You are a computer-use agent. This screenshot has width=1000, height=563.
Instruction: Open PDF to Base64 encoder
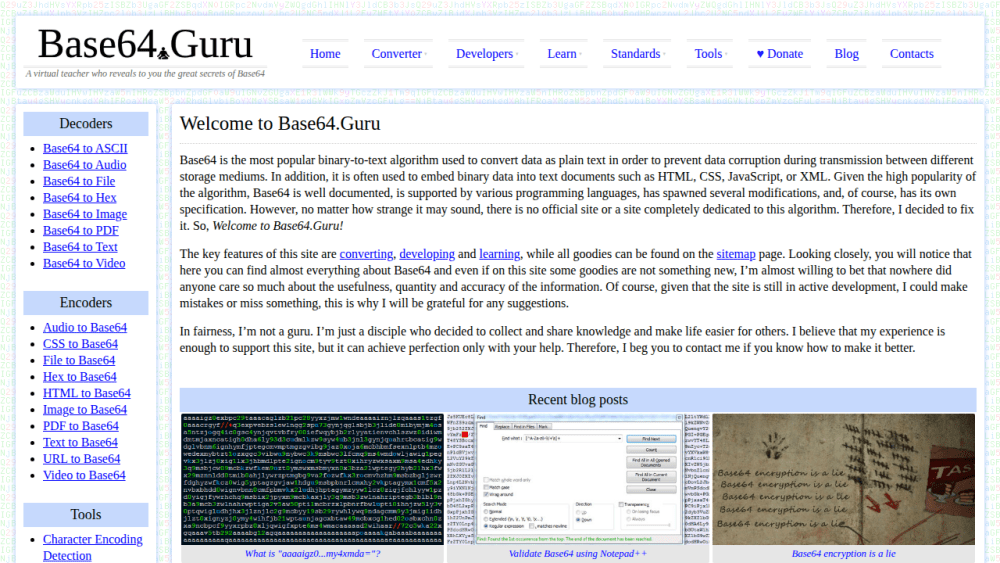pyautogui.click(x=81, y=427)
